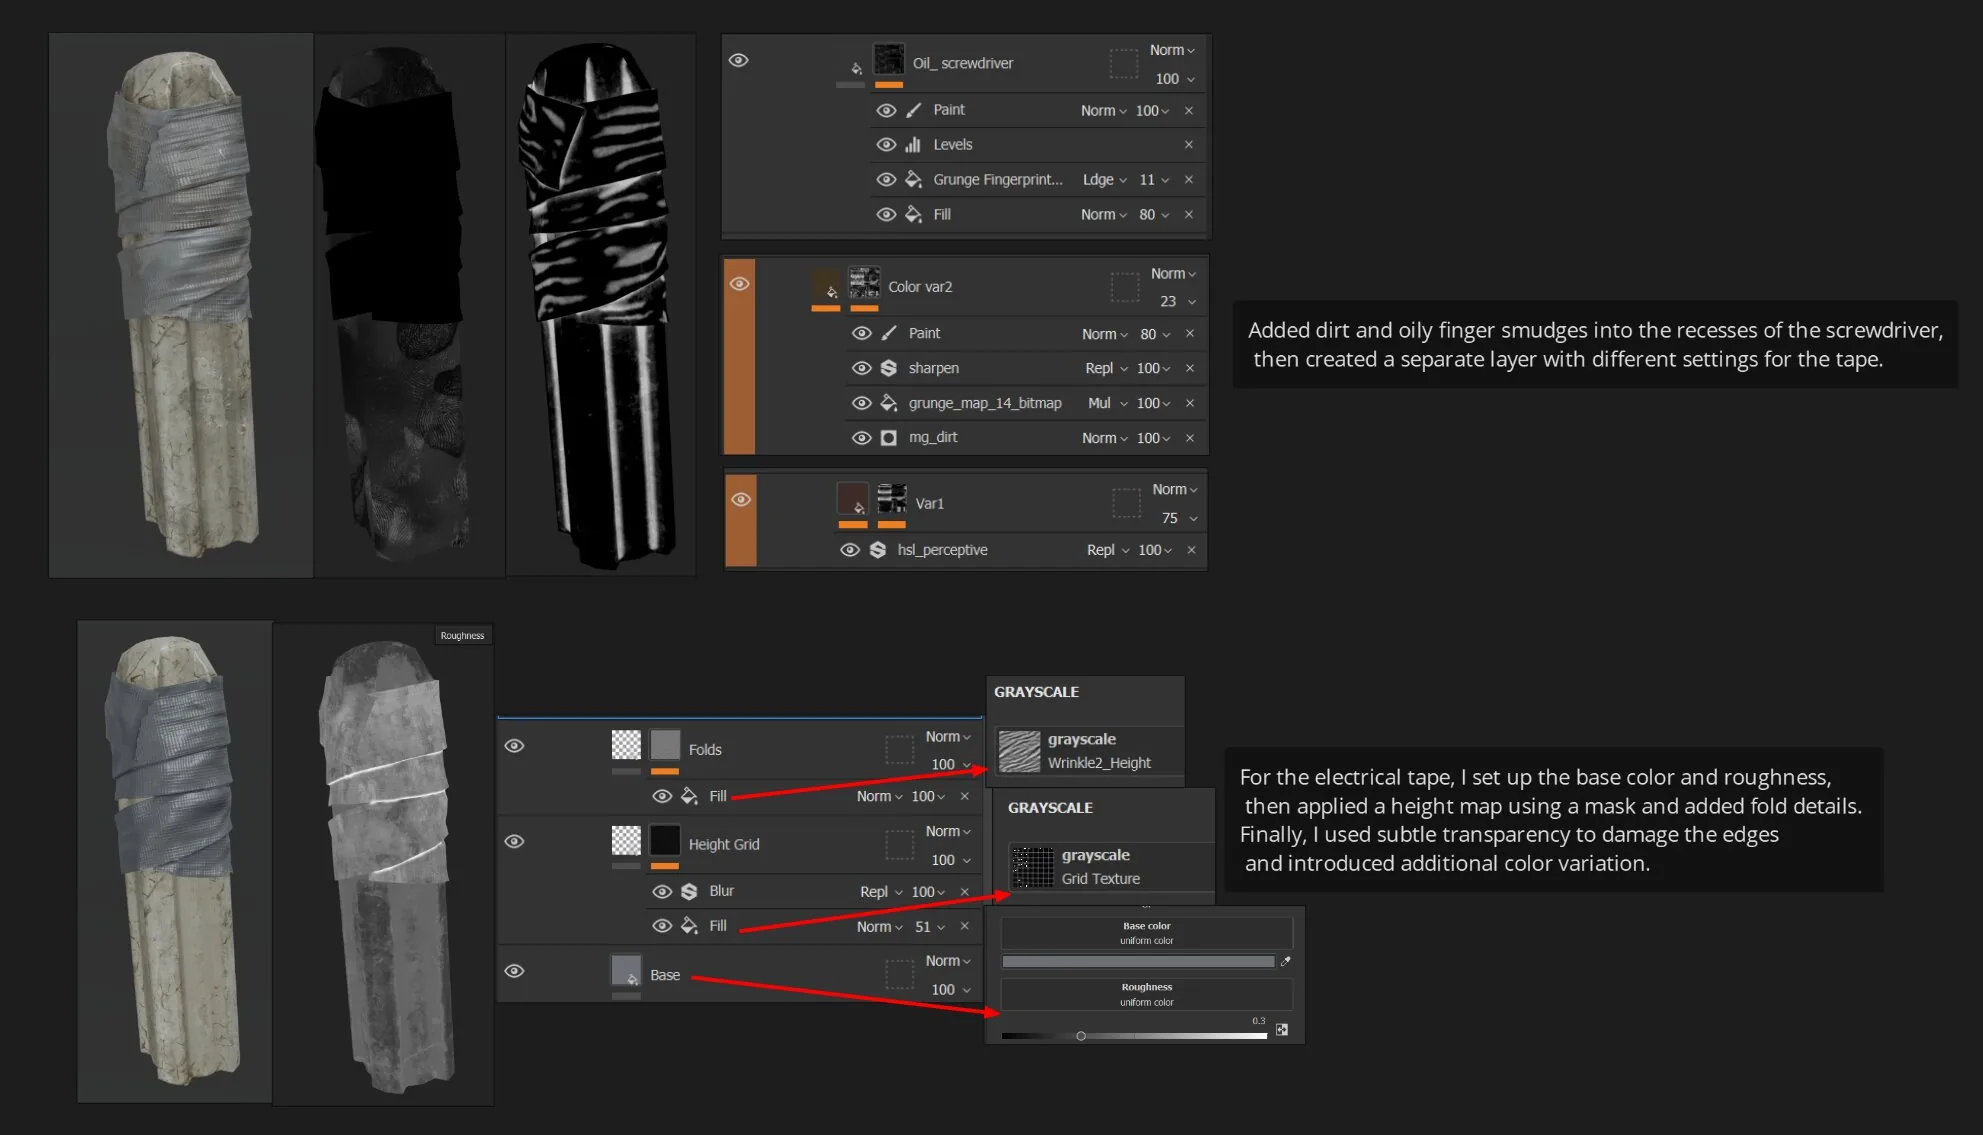Click the sharpen filter icon
This screenshot has width=1983, height=1135.
[x=888, y=368]
